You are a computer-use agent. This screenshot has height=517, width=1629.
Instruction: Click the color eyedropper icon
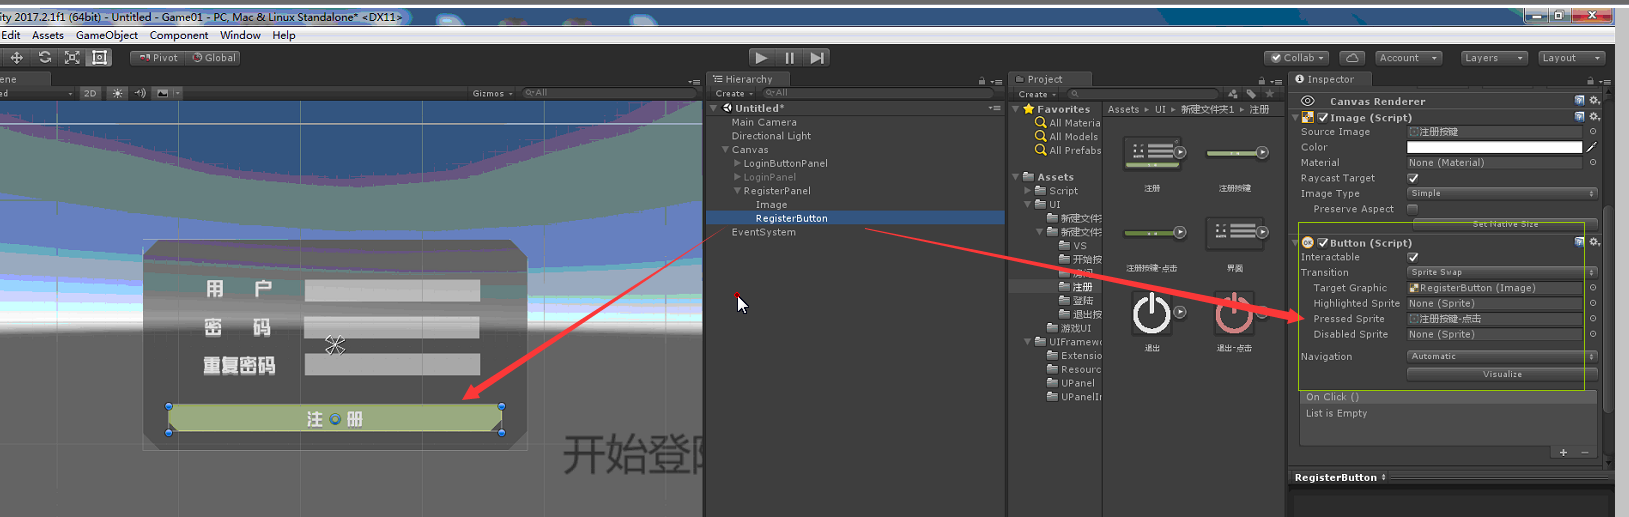coord(1592,147)
